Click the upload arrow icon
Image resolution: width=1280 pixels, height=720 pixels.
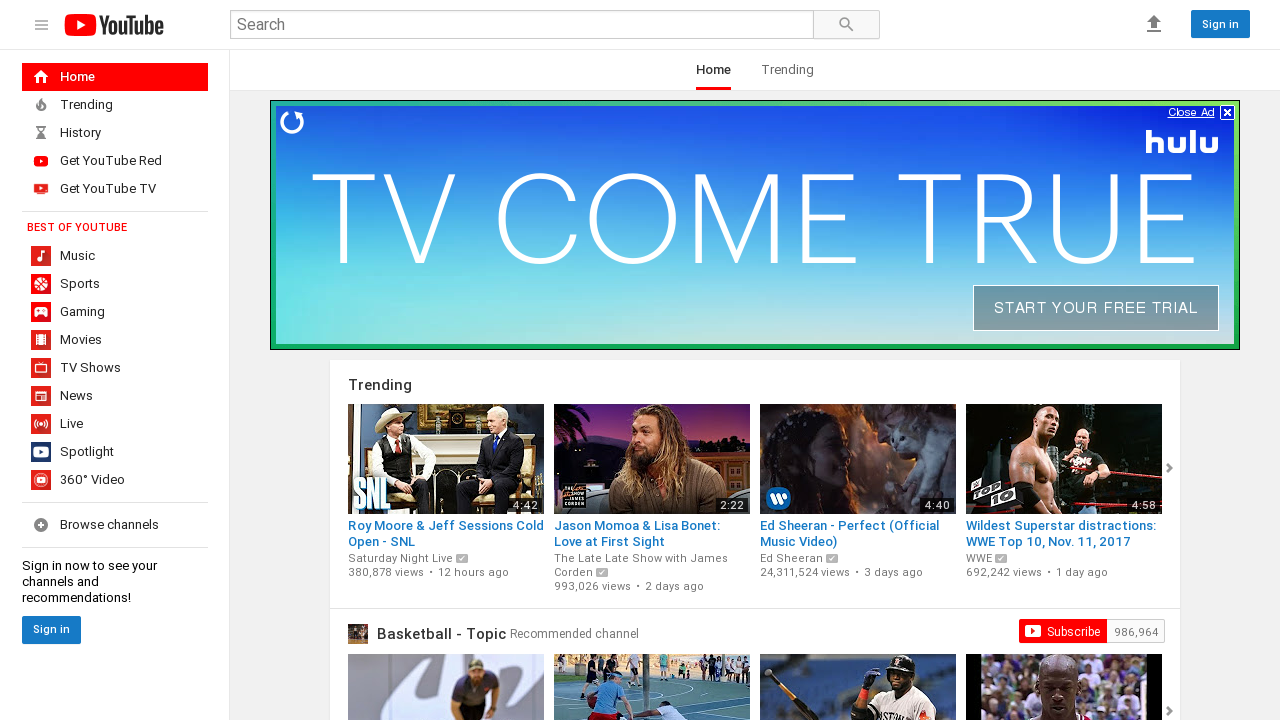(1154, 24)
